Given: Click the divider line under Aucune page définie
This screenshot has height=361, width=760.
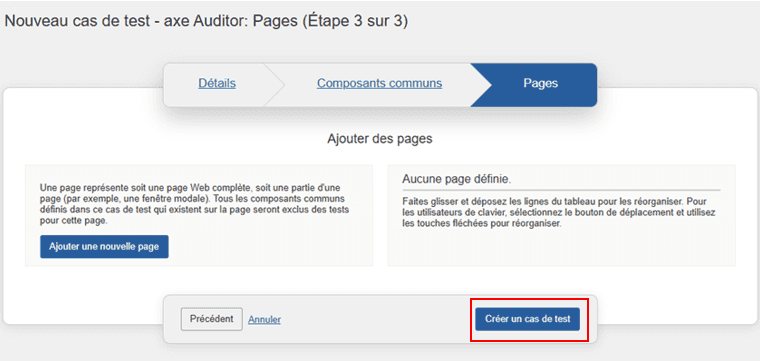Looking at the screenshot, I should point(561,190).
